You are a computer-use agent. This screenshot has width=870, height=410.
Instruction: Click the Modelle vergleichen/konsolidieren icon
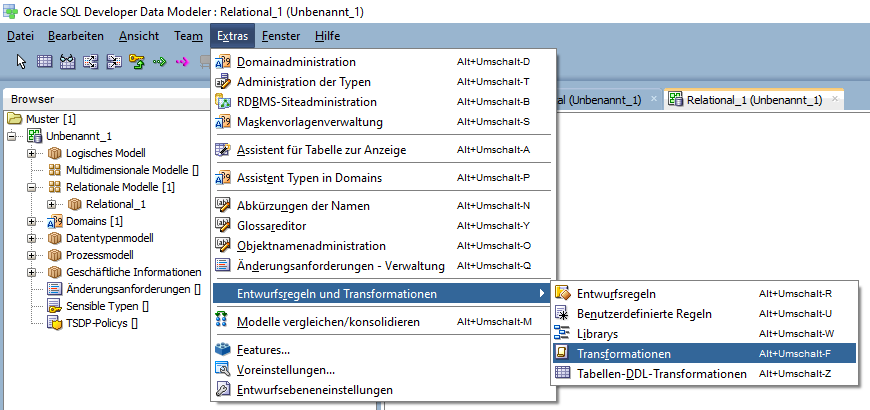coord(222,322)
